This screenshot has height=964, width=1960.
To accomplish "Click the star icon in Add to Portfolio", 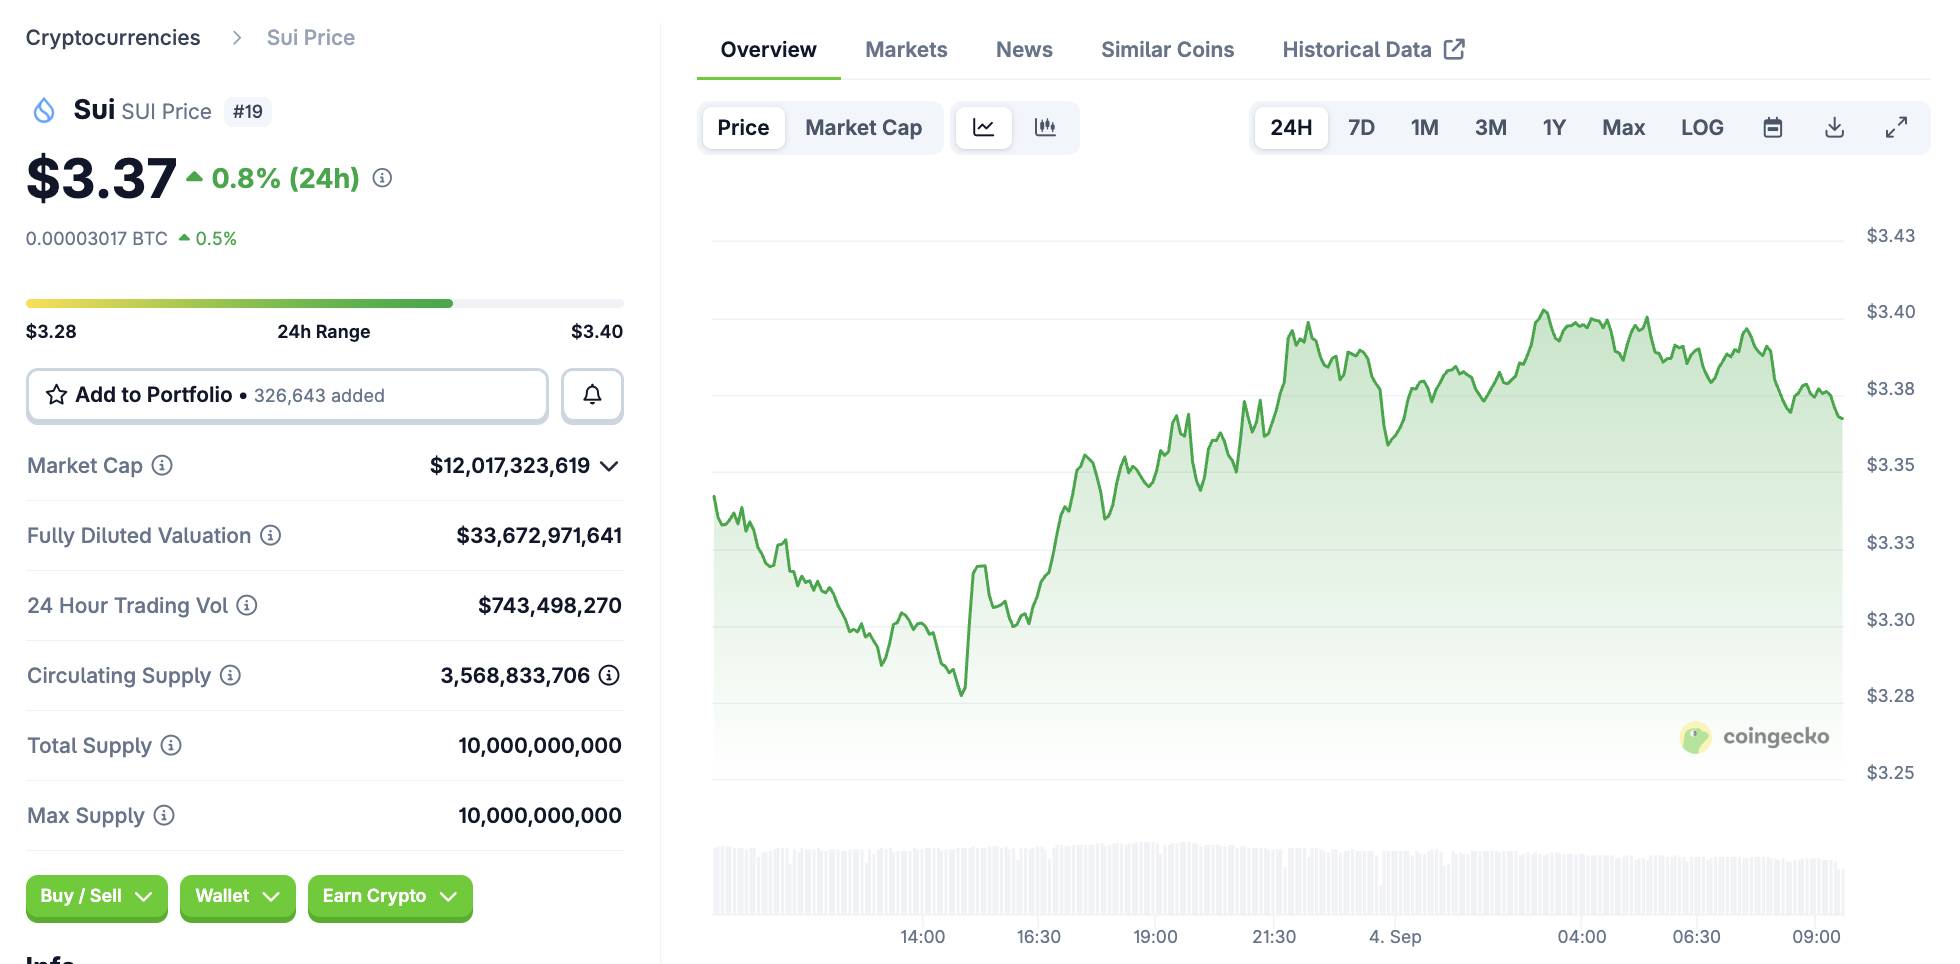I will [57, 395].
